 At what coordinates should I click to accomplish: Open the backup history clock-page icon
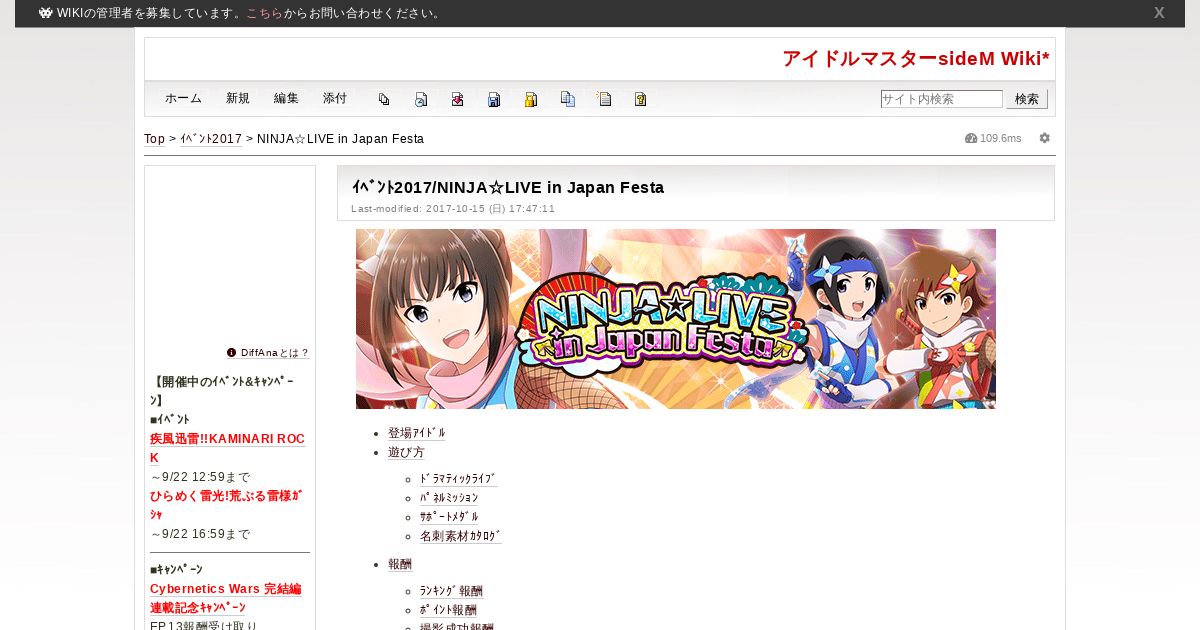(421, 99)
